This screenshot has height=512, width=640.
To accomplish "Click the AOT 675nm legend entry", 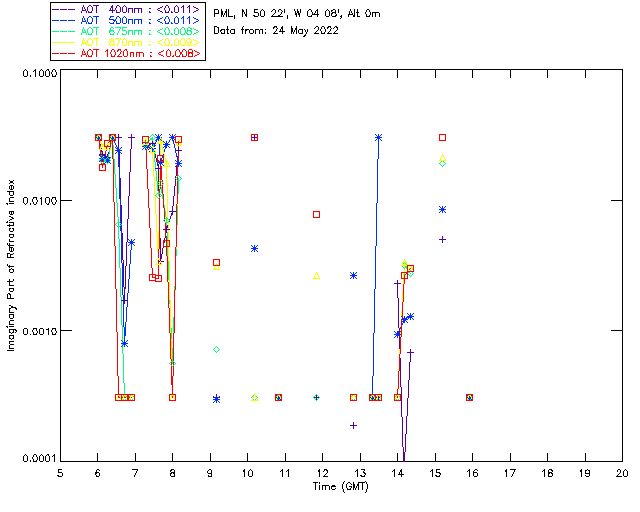I will [126, 31].
